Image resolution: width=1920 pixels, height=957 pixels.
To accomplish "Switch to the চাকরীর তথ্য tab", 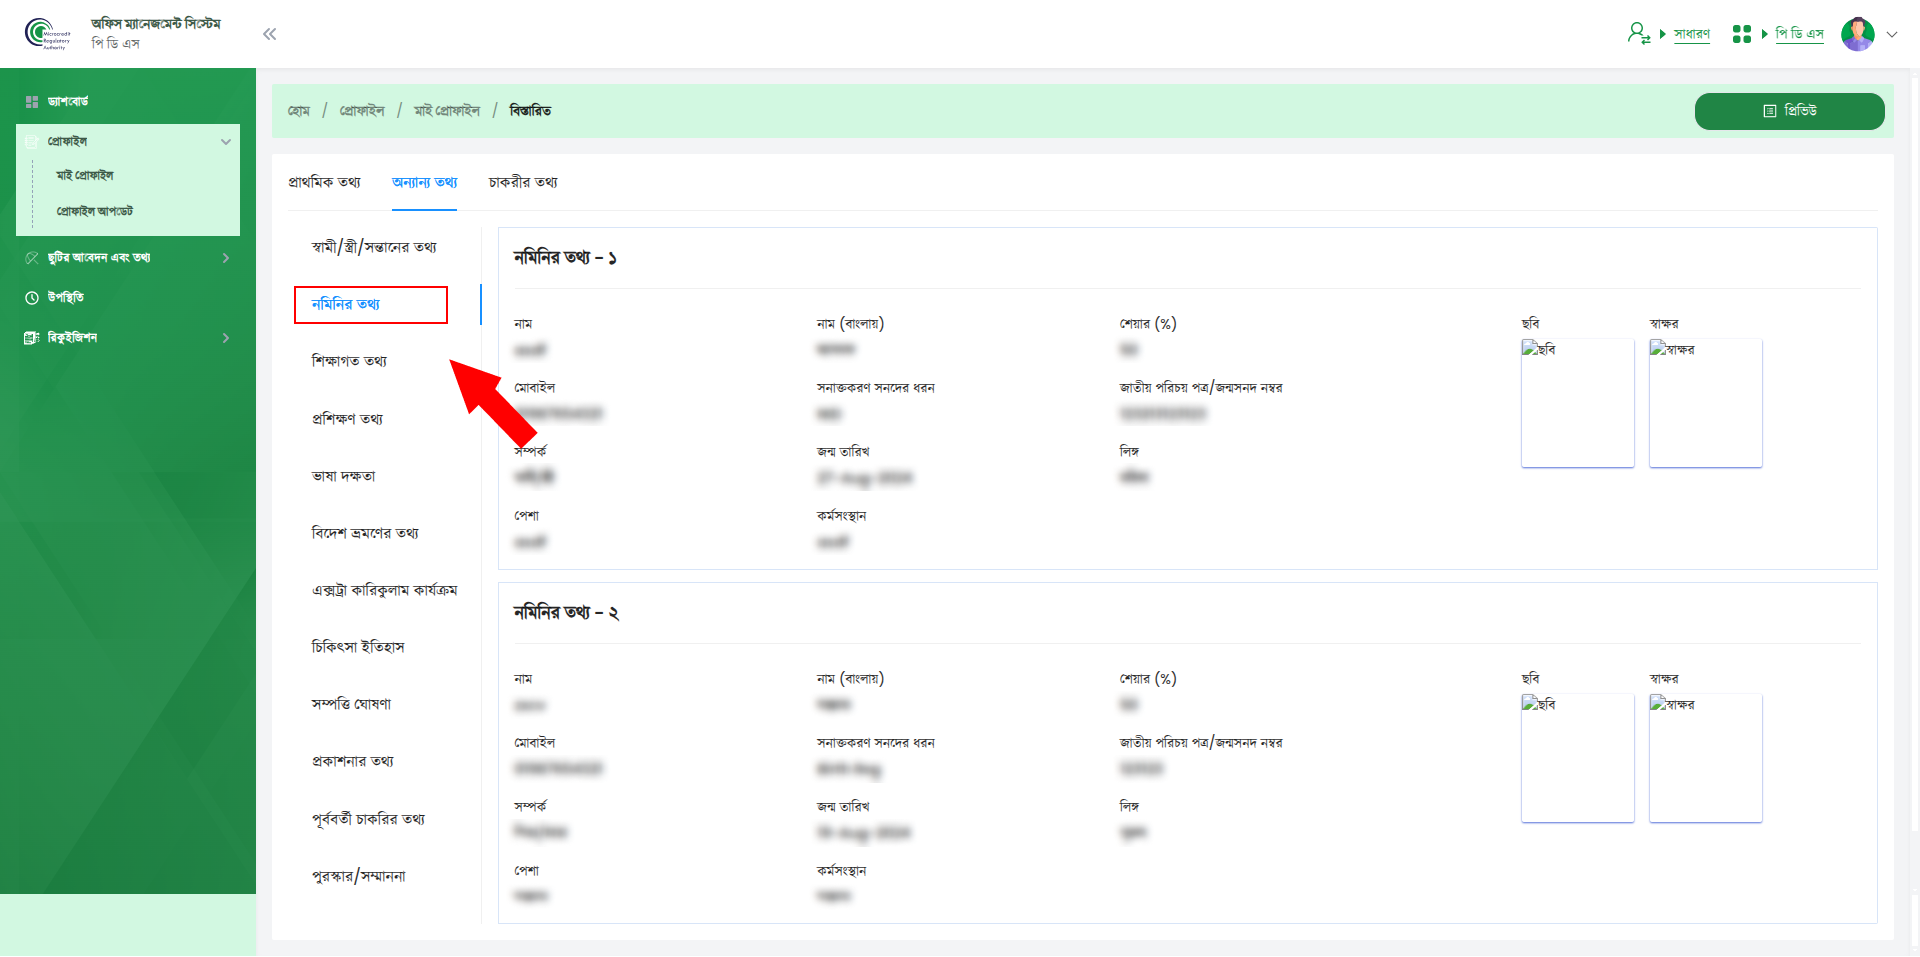I will [523, 182].
